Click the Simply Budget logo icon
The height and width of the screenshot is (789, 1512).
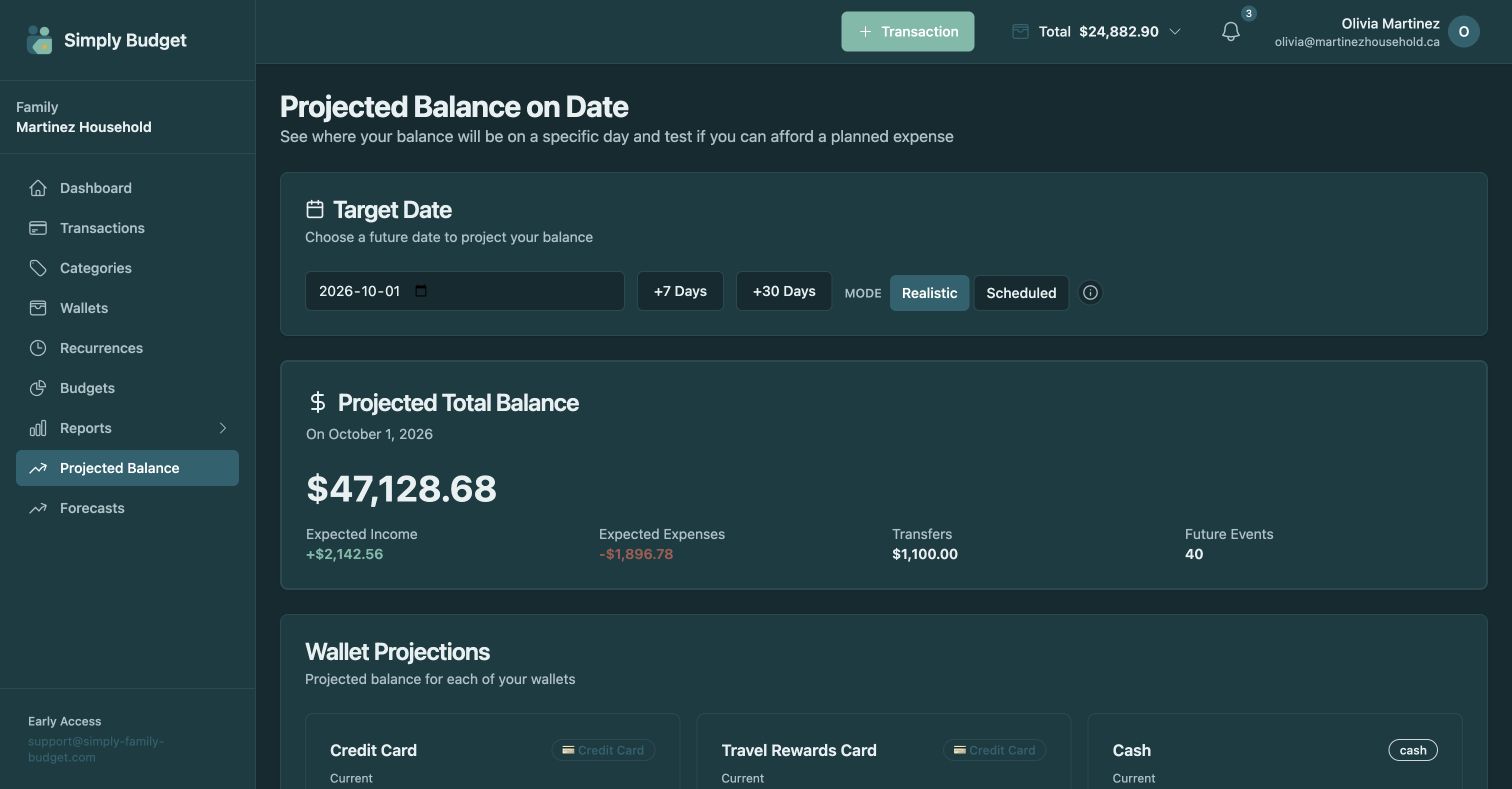tap(39, 40)
